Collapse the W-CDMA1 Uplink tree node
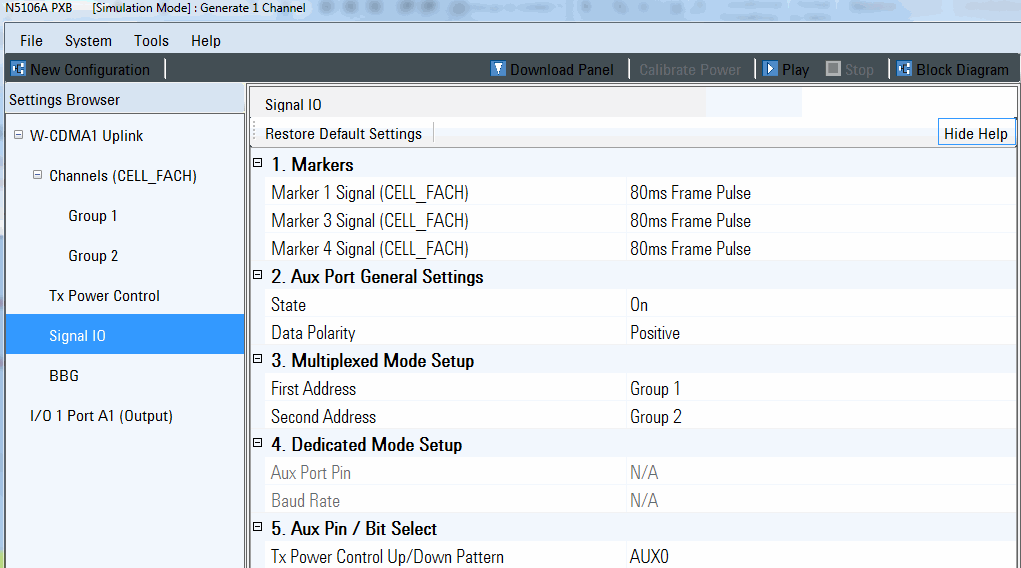The width and height of the screenshot is (1021, 568). (18, 135)
